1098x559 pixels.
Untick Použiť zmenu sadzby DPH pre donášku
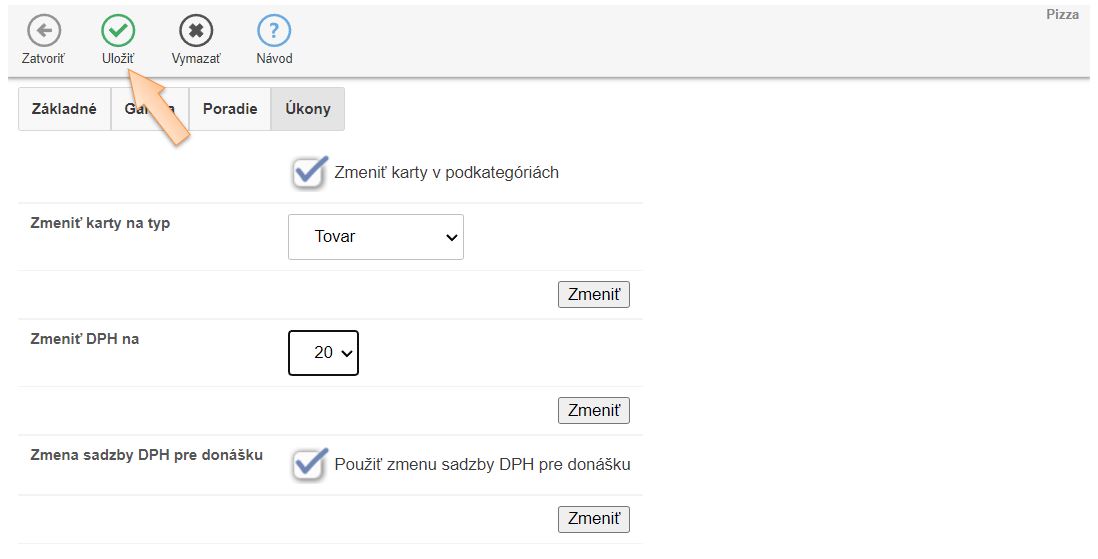click(x=310, y=464)
